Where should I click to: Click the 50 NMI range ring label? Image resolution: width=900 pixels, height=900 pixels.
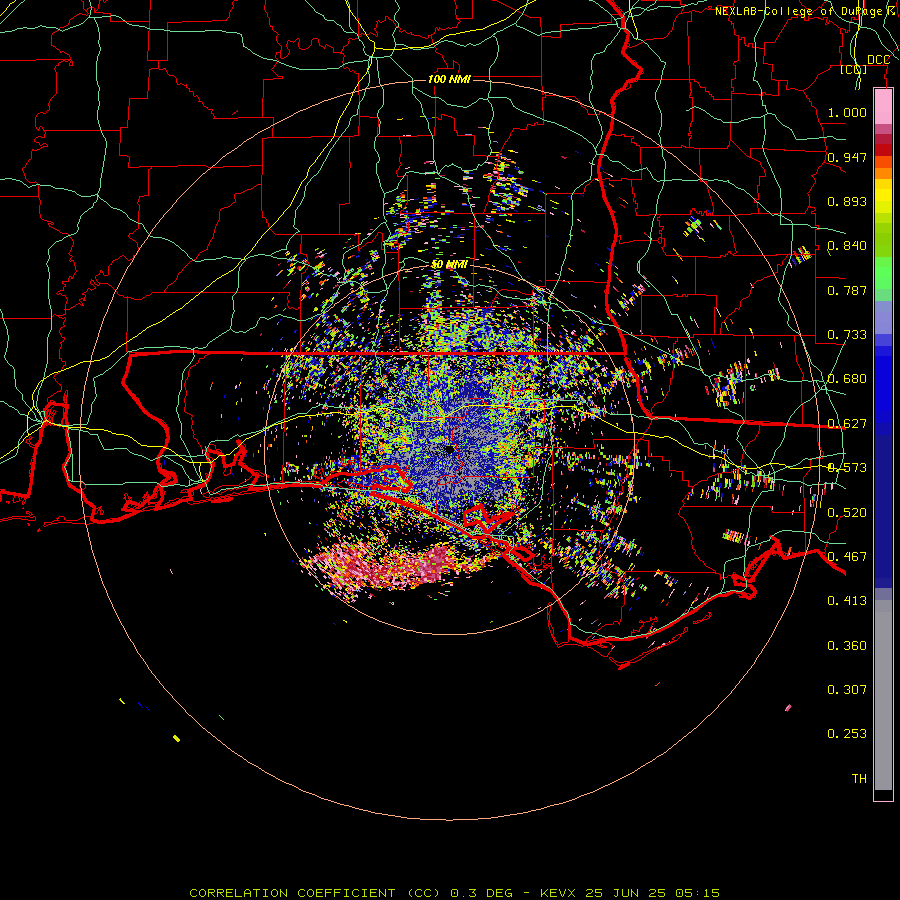[449, 265]
